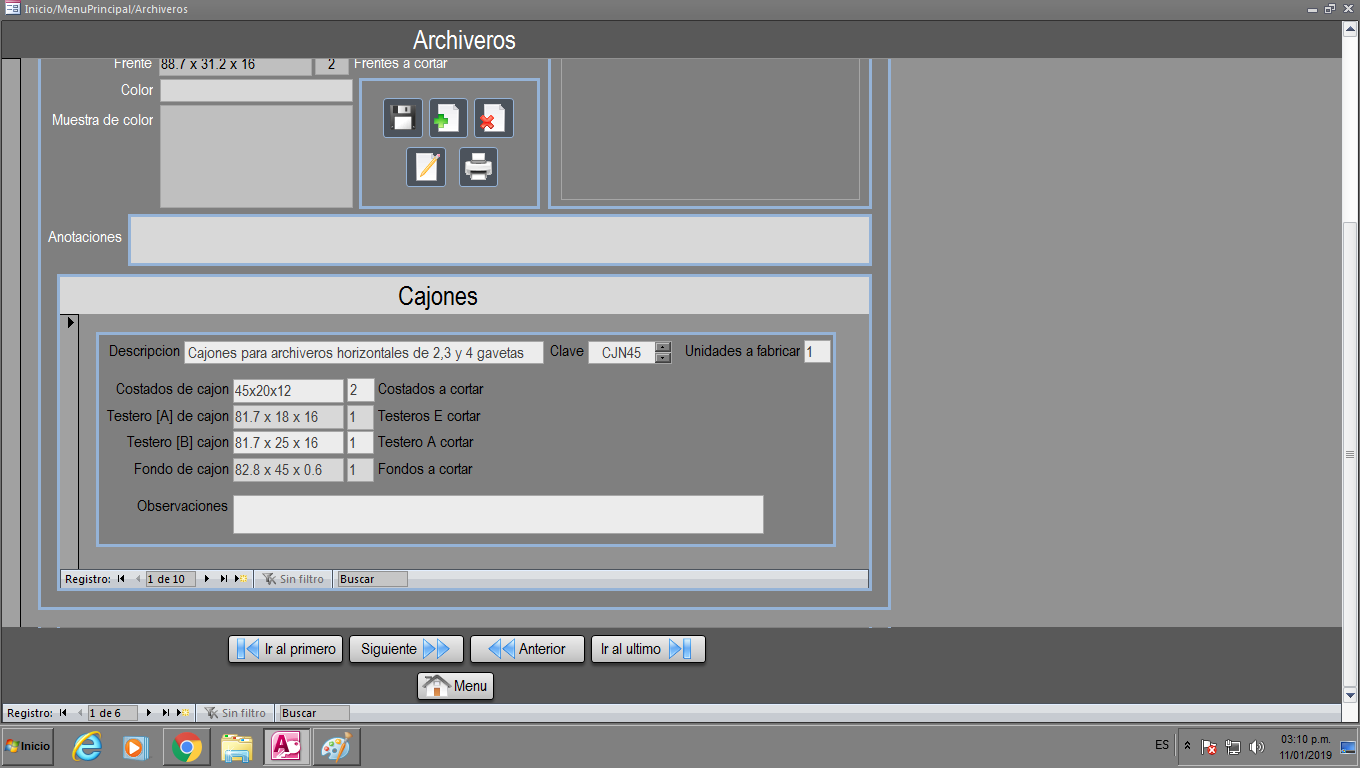This screenshot has height=768, width=1360.
Task: Click the edit record pencil icon
Action: [426, 167]
